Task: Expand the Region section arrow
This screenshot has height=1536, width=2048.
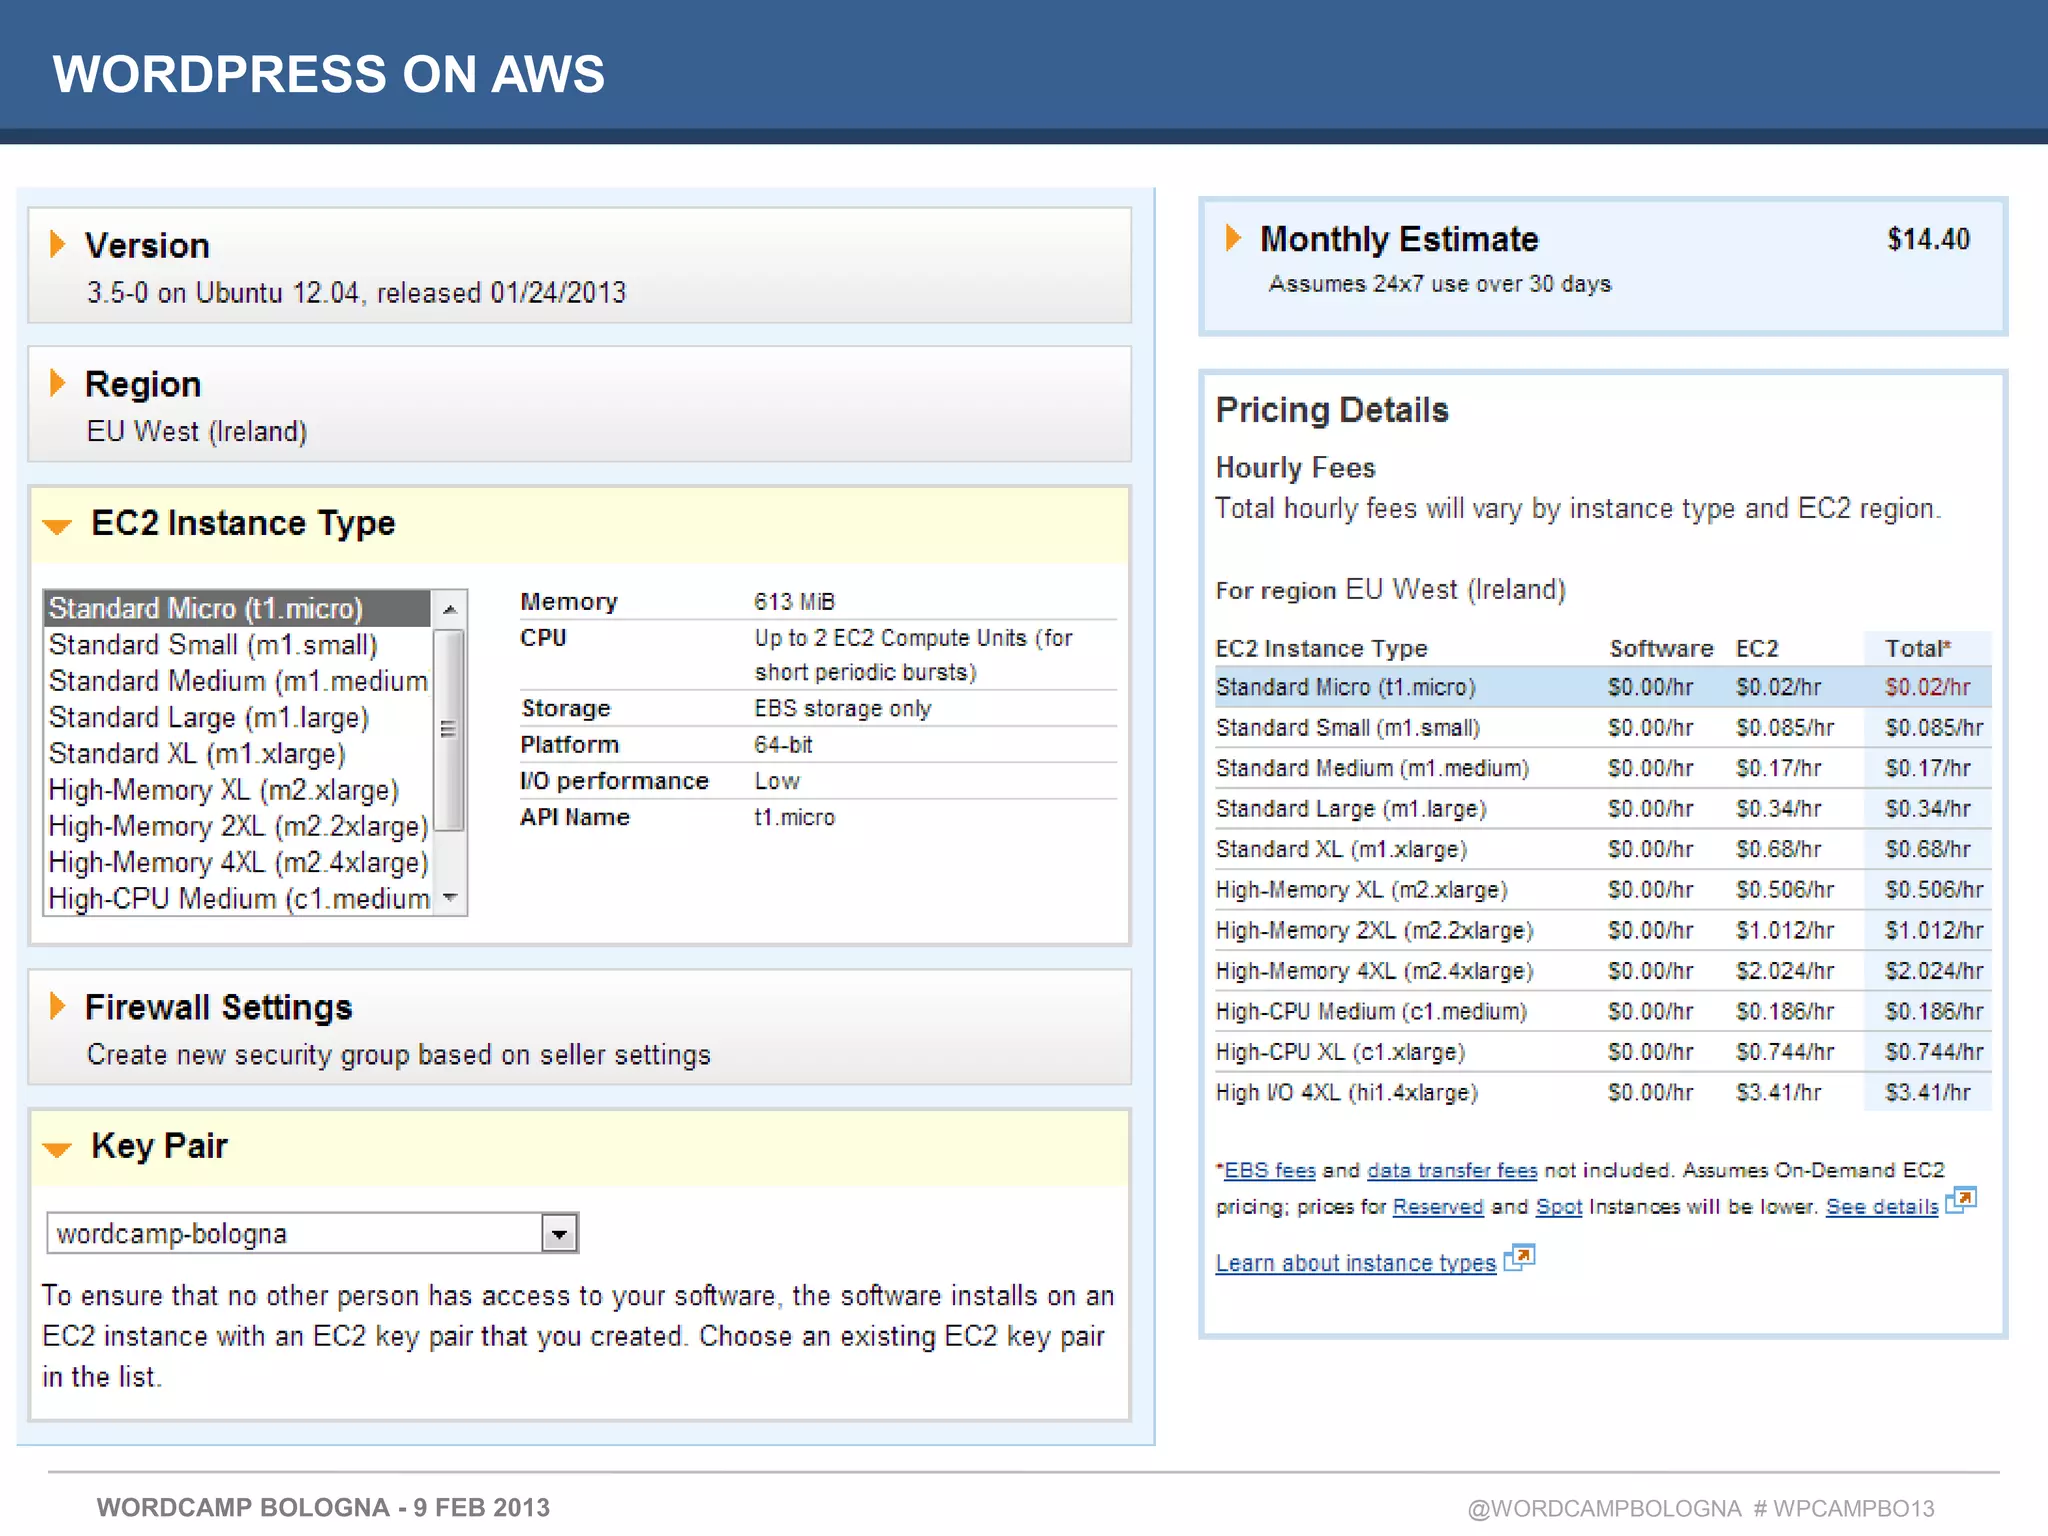Action: pos(58,383)
